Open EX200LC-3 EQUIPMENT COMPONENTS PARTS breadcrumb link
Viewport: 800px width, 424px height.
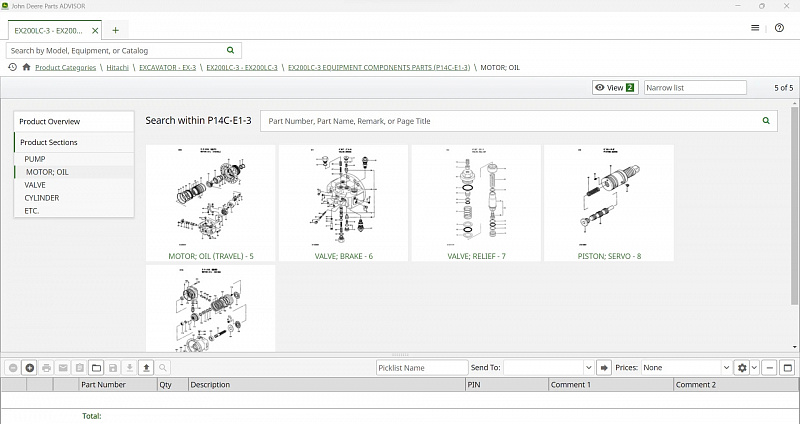tap(379, 67)
